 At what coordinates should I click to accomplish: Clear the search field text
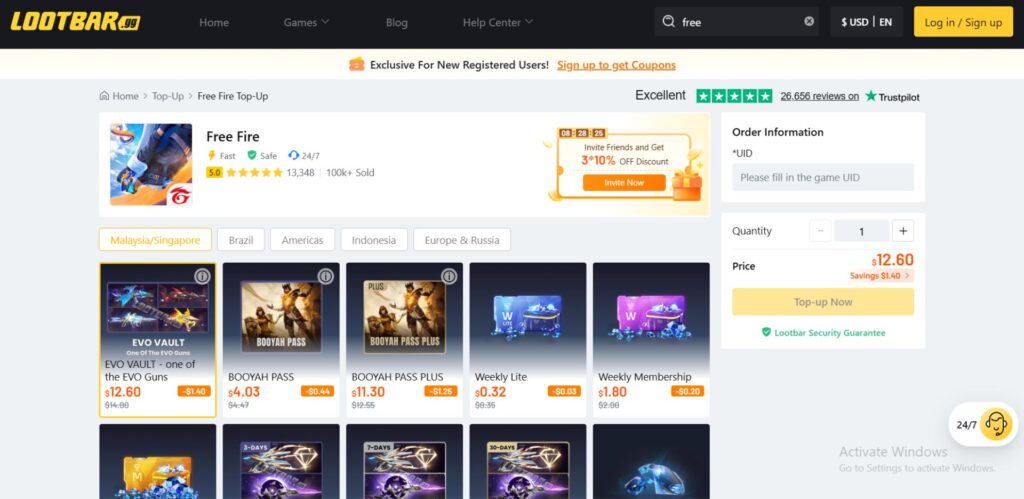(809, 22)
